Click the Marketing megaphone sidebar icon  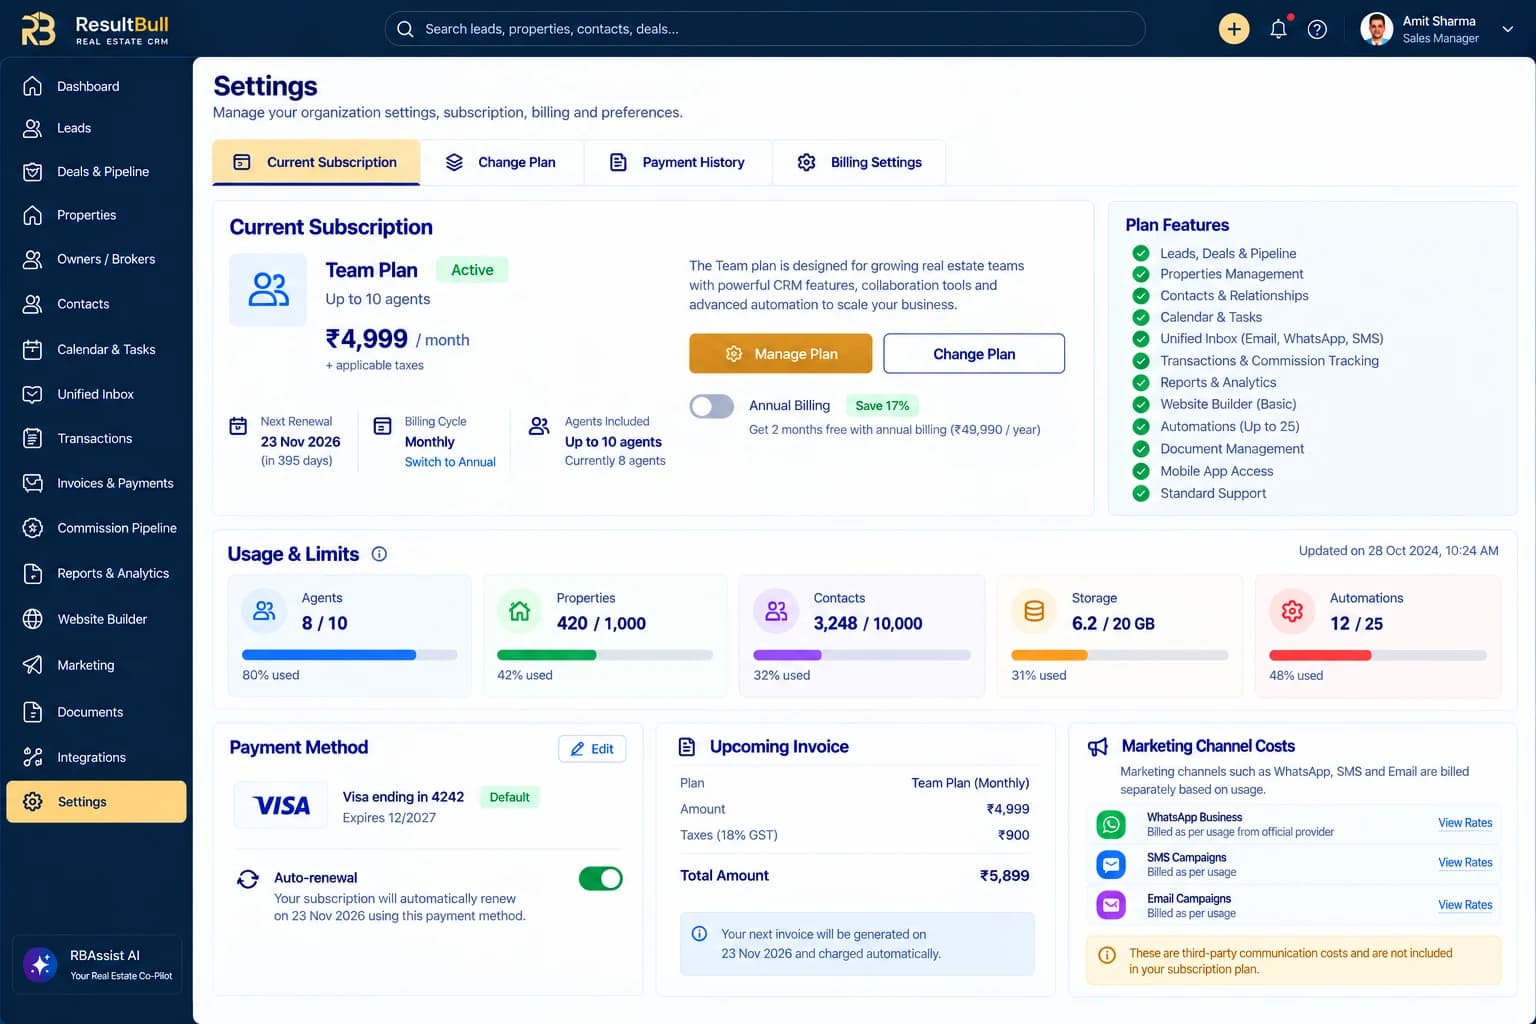[x=33, y=665]
